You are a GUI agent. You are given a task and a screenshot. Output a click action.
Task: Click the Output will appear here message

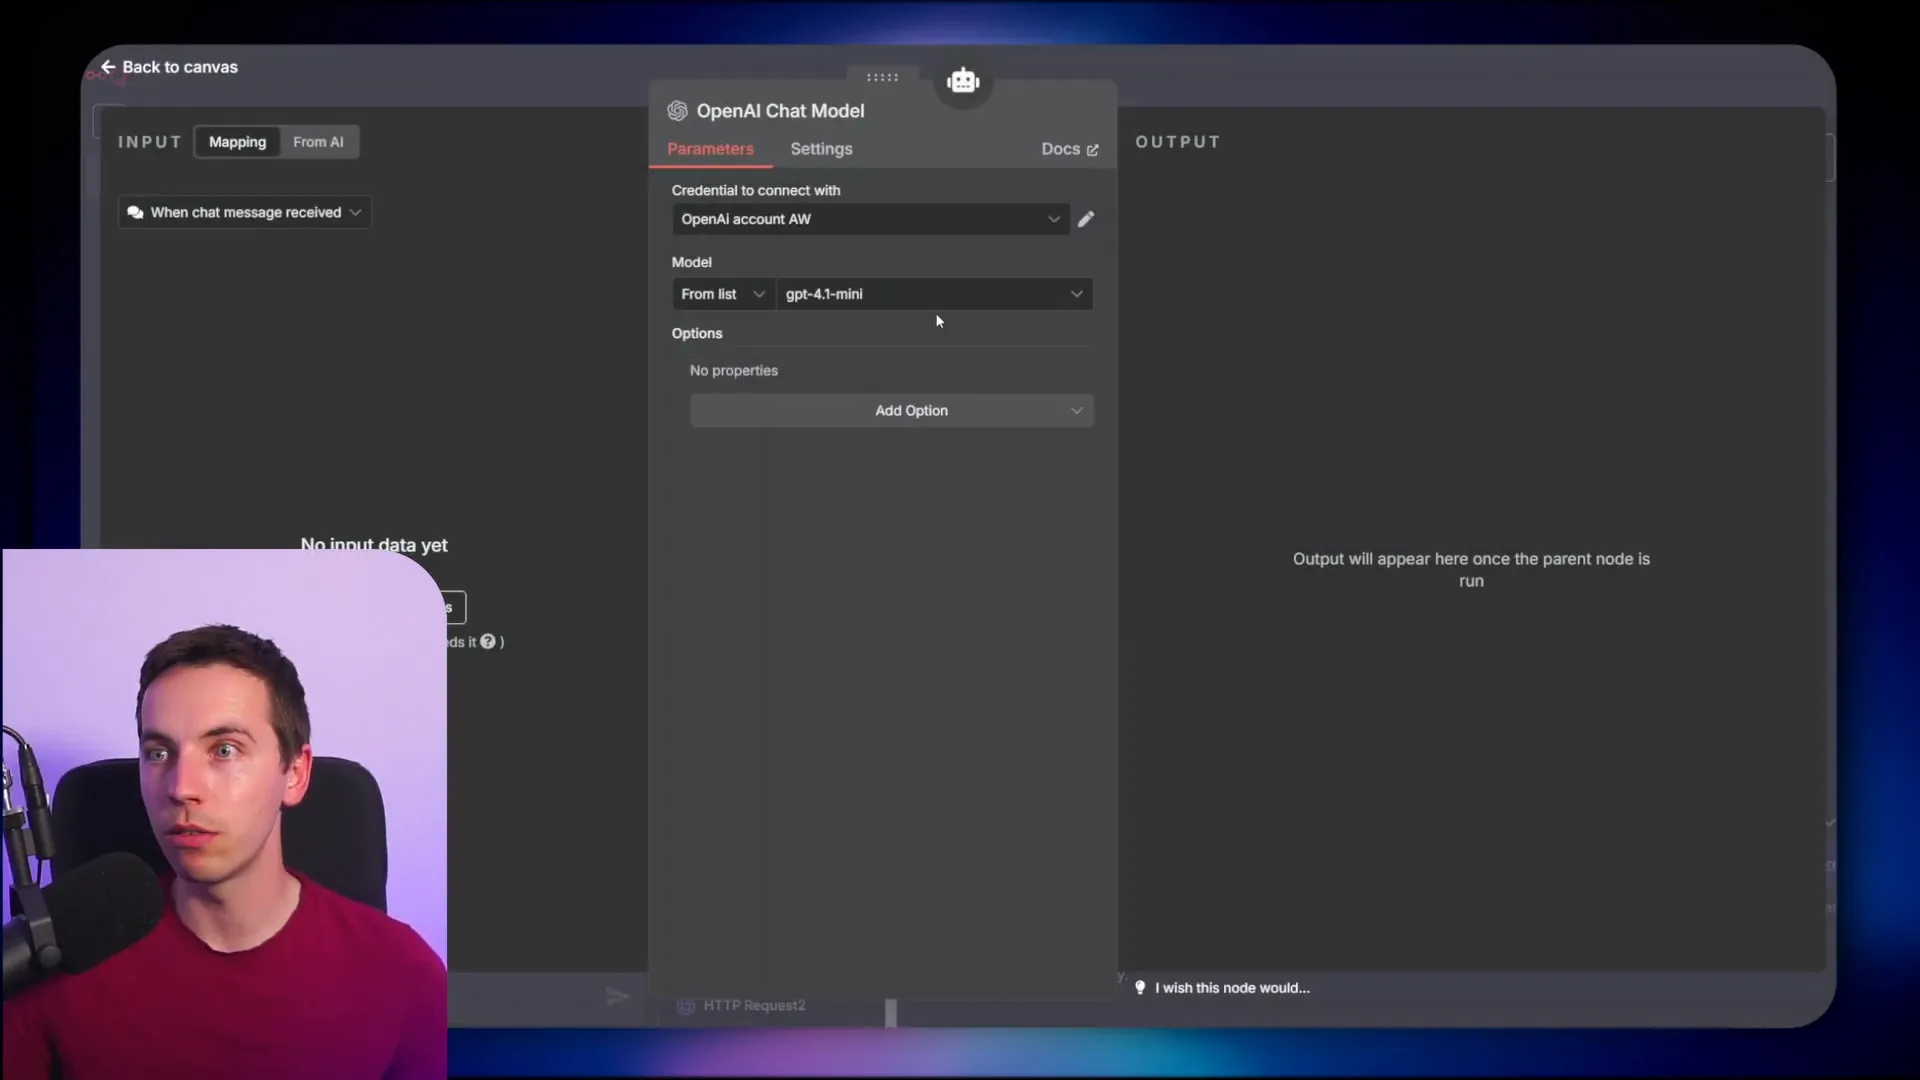(1471, 570)
